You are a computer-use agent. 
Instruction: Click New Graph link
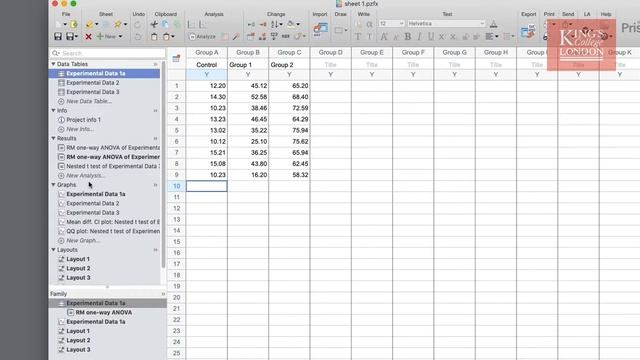pos(83,240)
